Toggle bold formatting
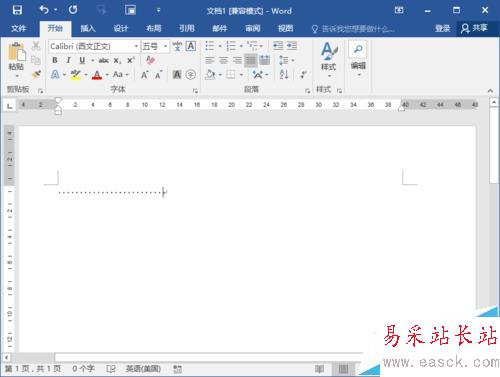Screen dimensions: 500x377 55,60
